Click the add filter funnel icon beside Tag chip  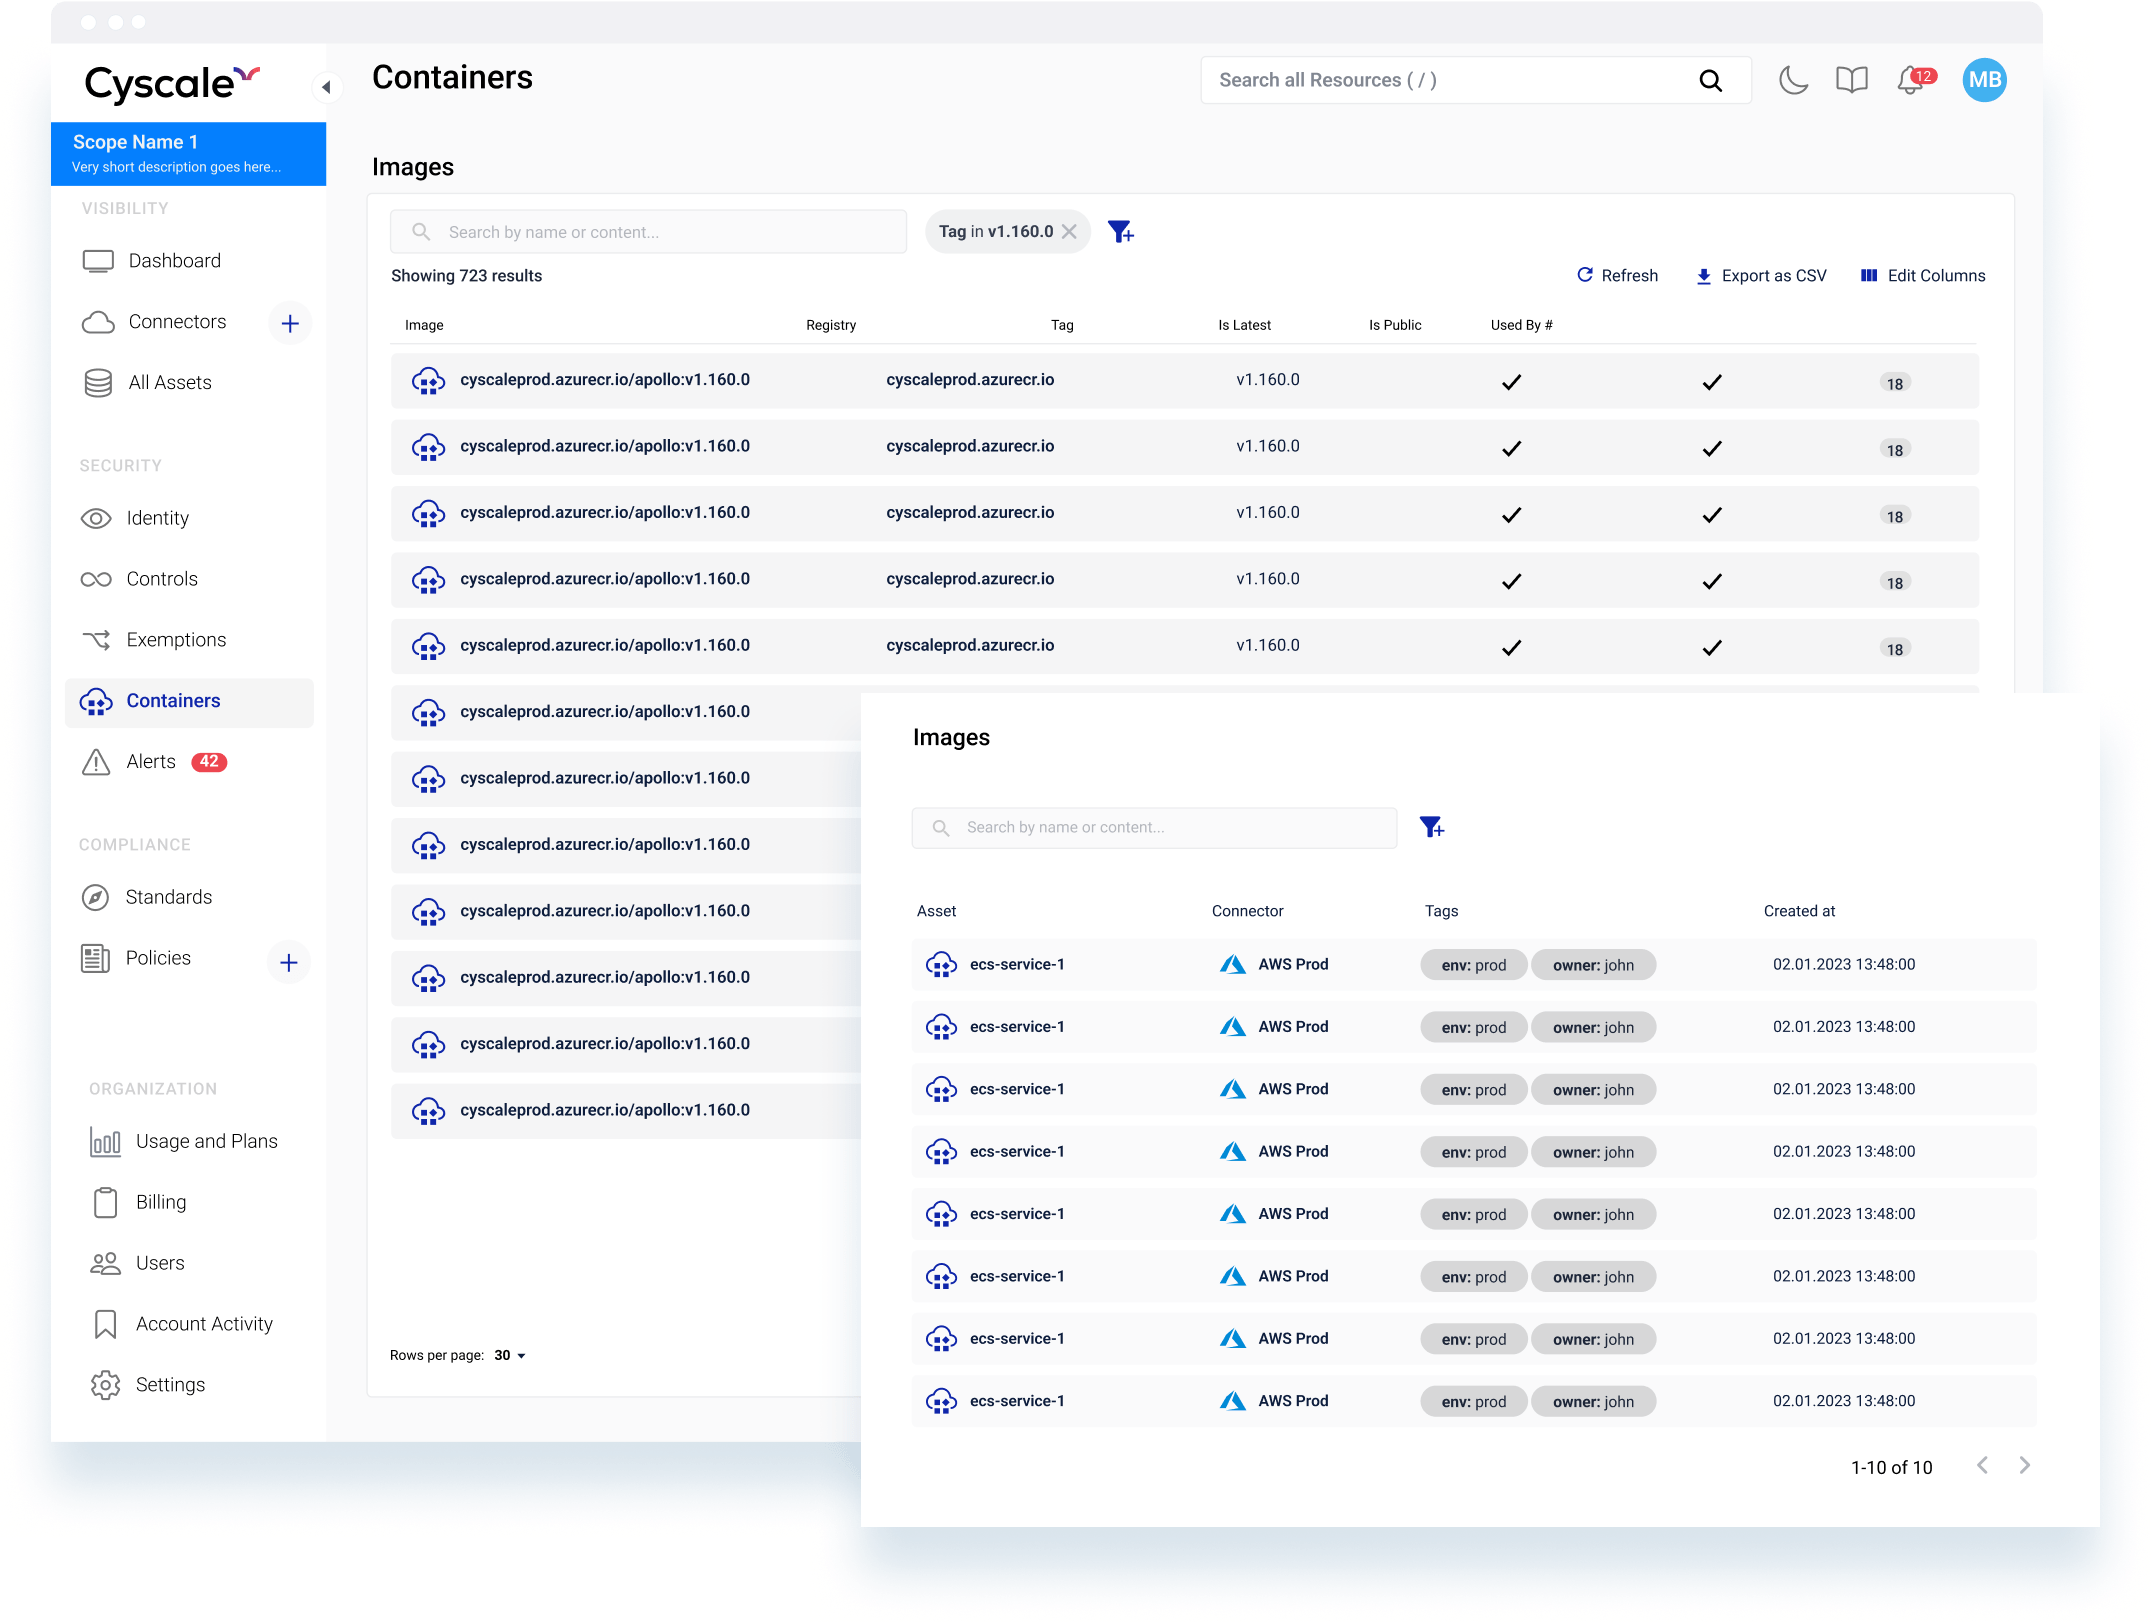(1120, 232)
